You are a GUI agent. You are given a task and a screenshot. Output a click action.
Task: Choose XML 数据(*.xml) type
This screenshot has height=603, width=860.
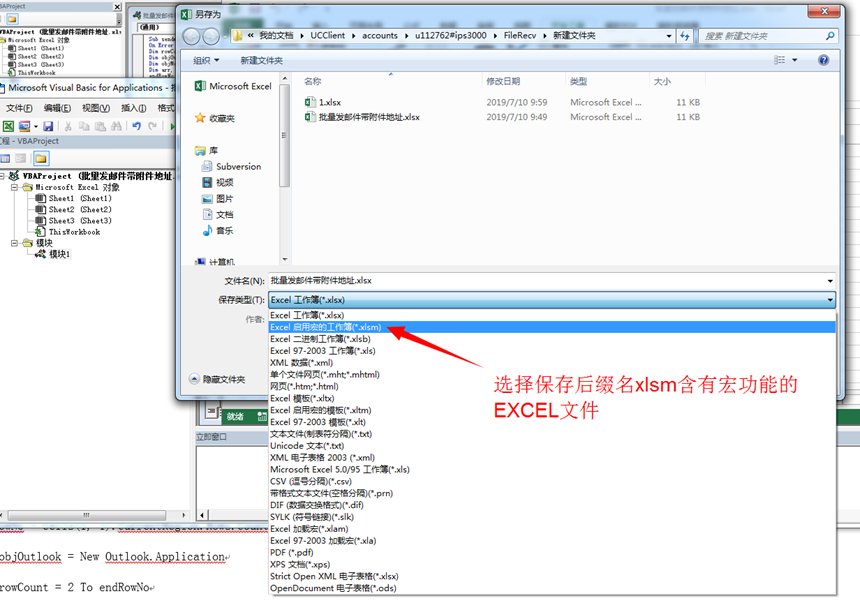552,363
